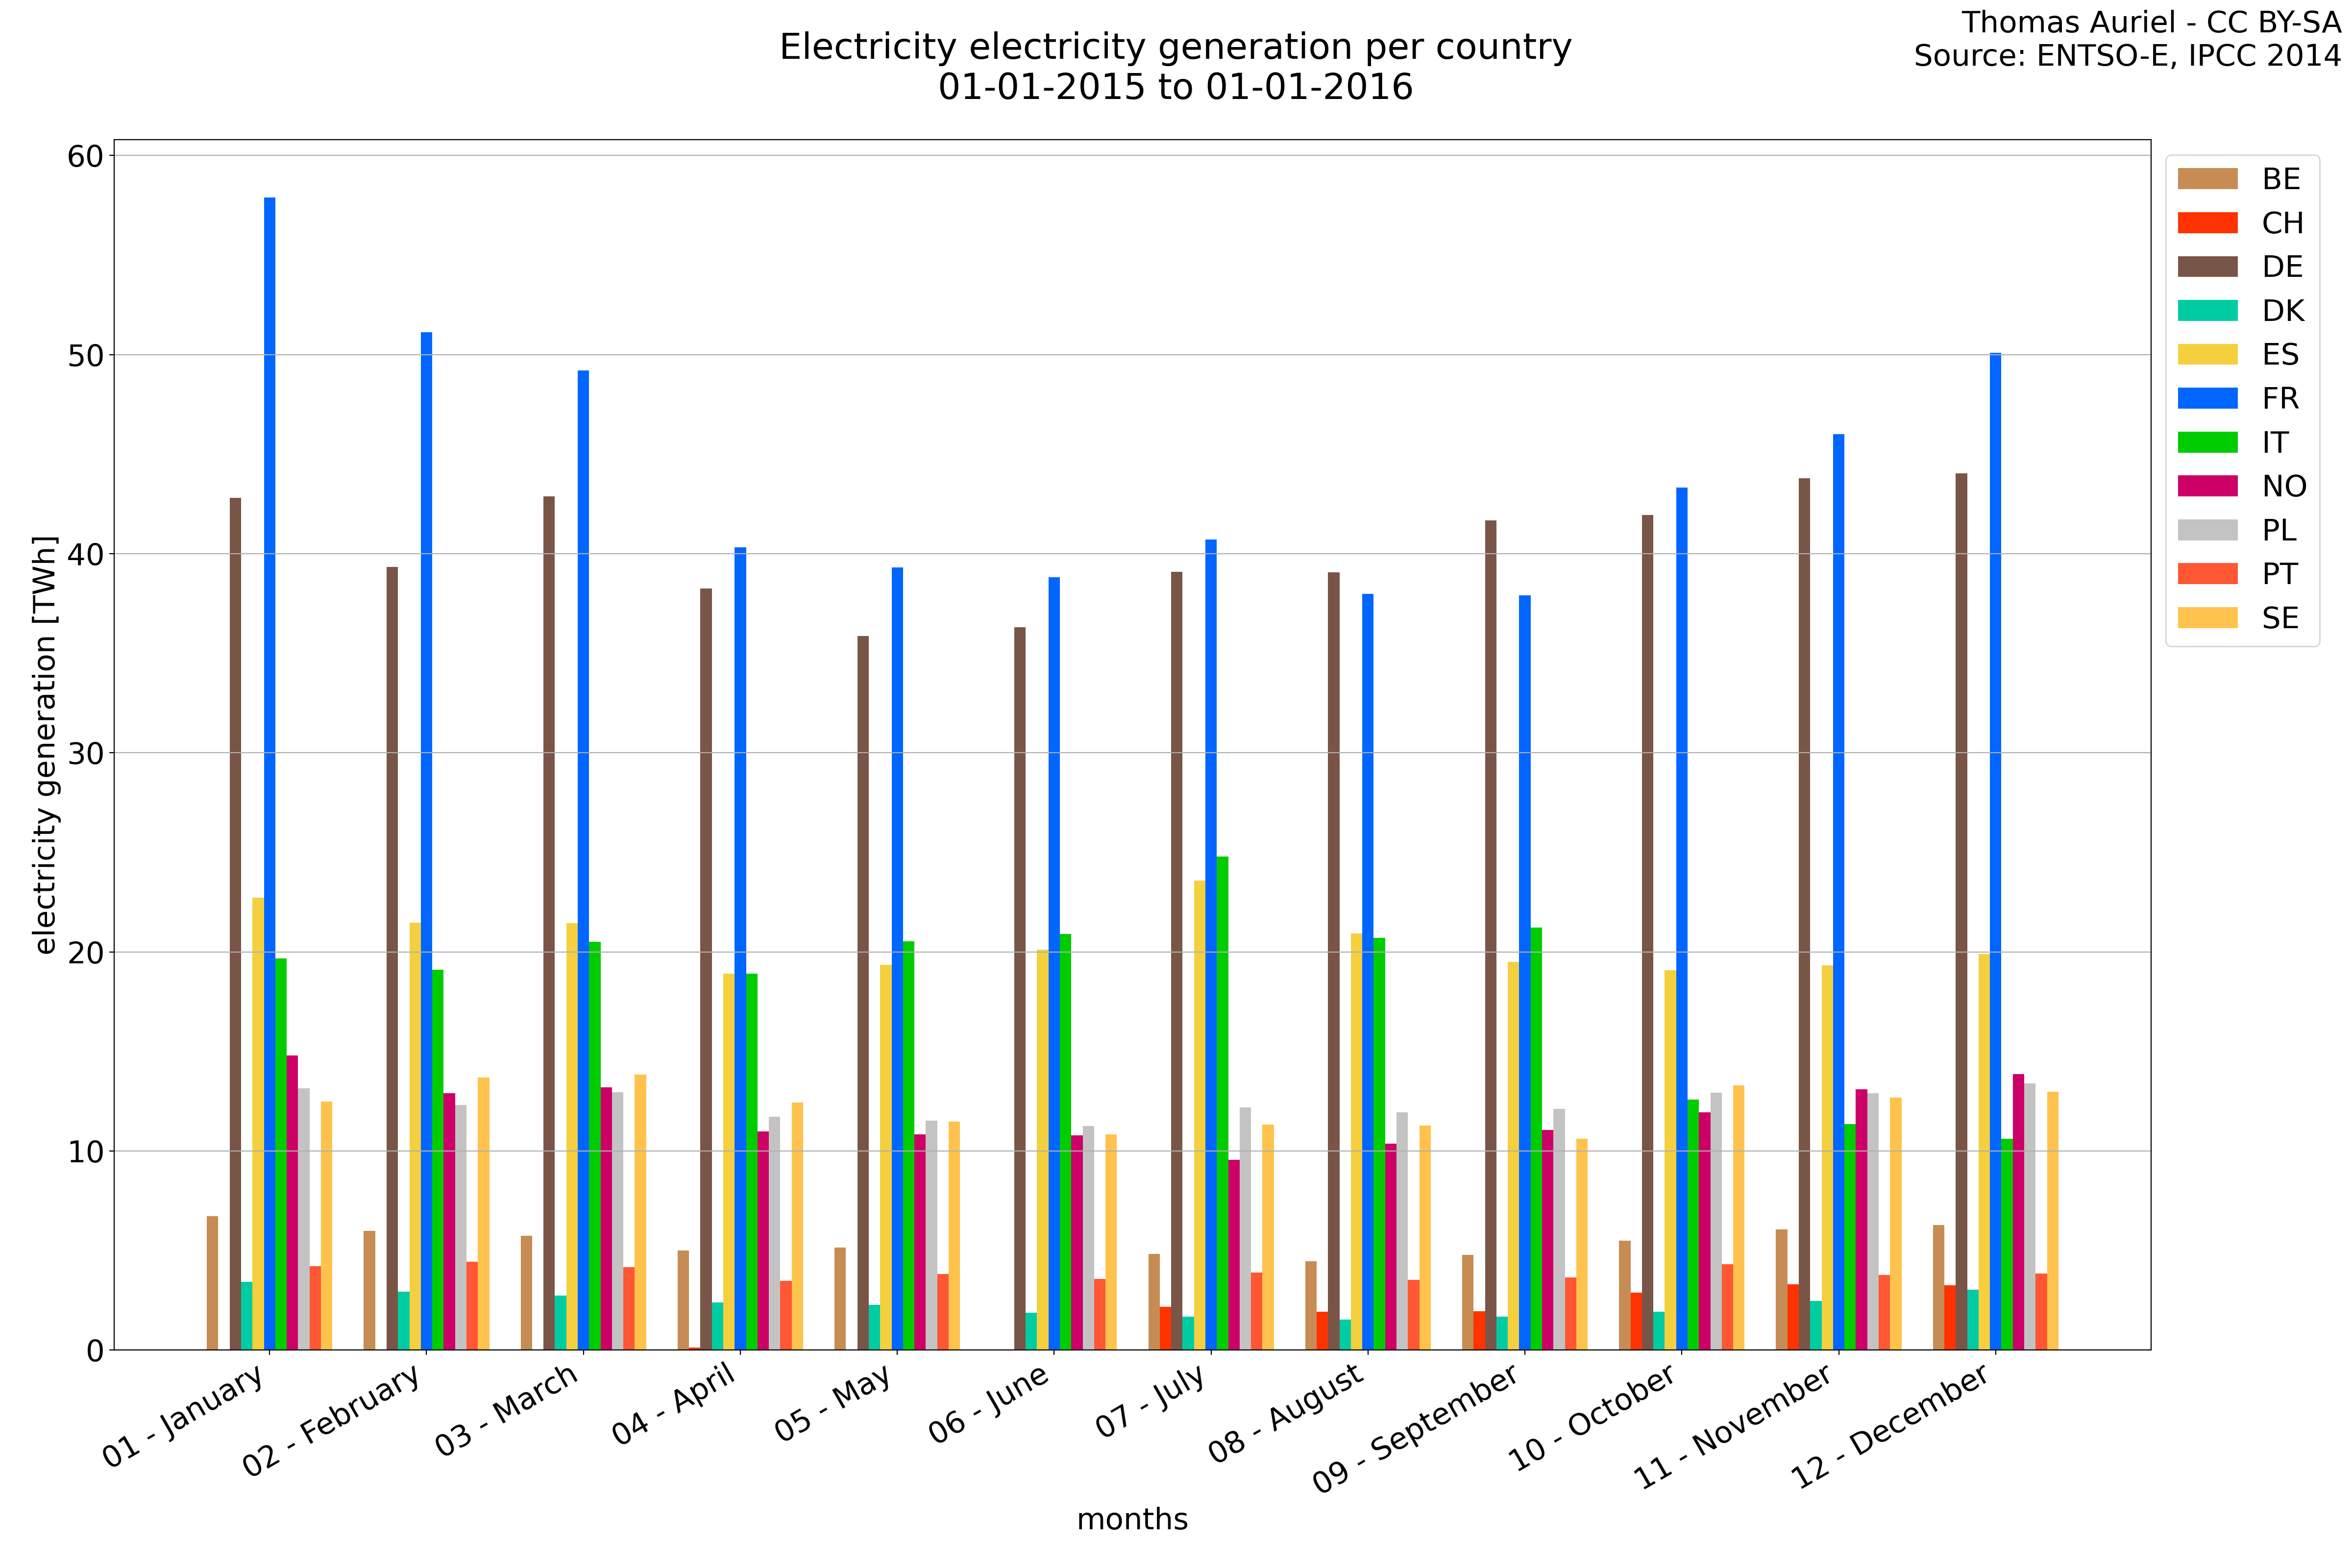Click the 'months' x-axis label
The image size is (2352, 1568).
click(1132, 1519)
